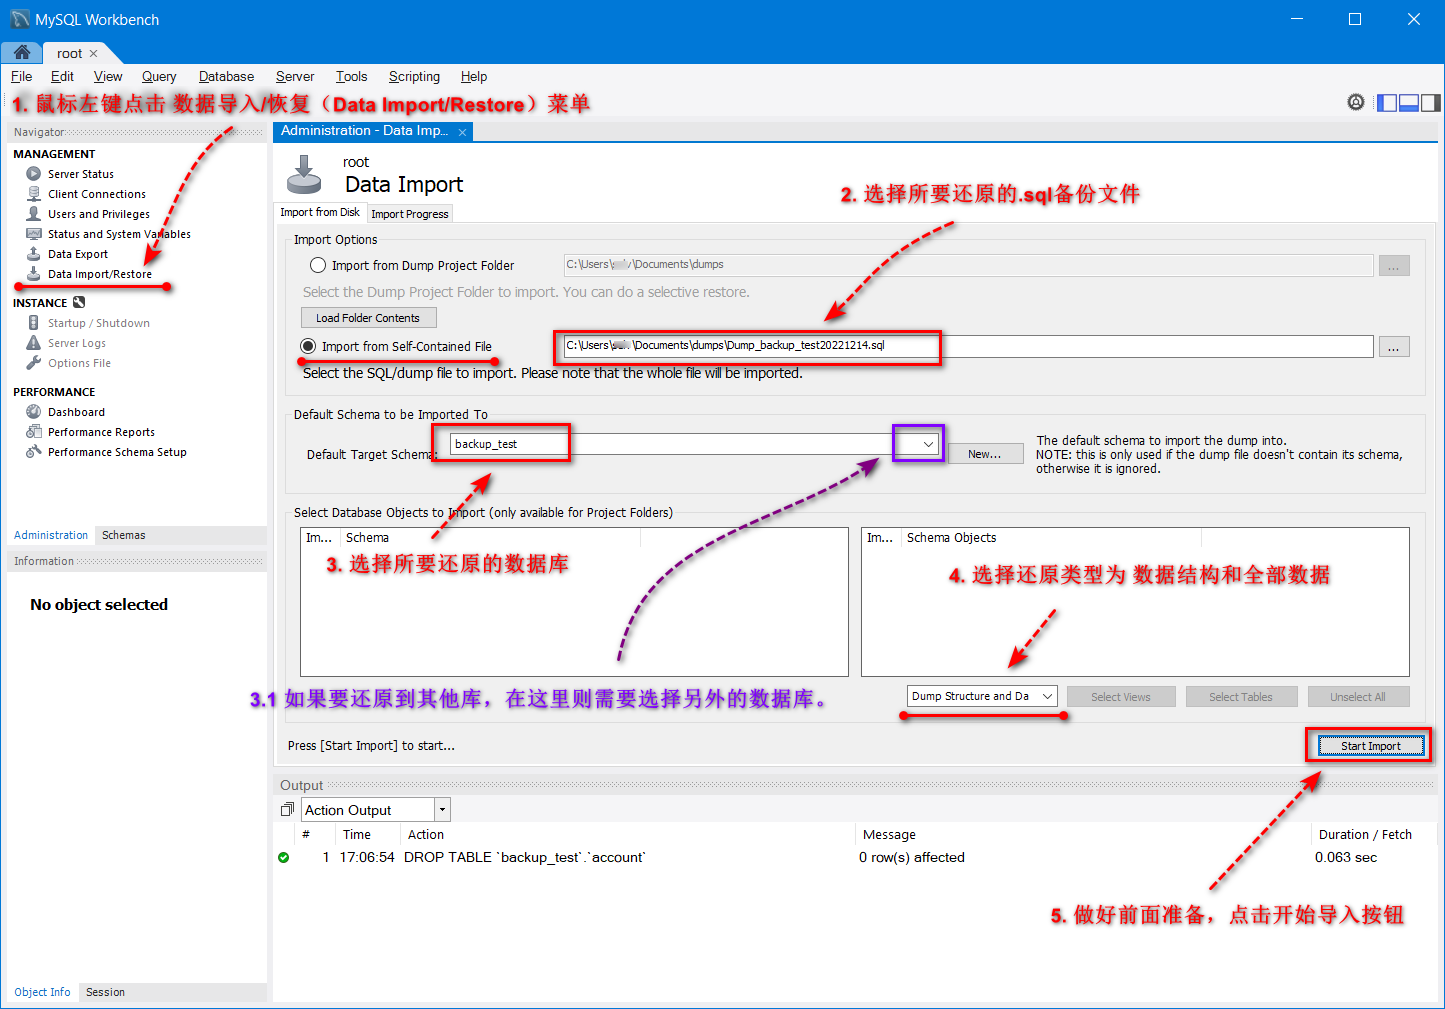Viewport: 1445px width, 1009px height.
Task: Open the Server menu
Action: coord(295,76)
